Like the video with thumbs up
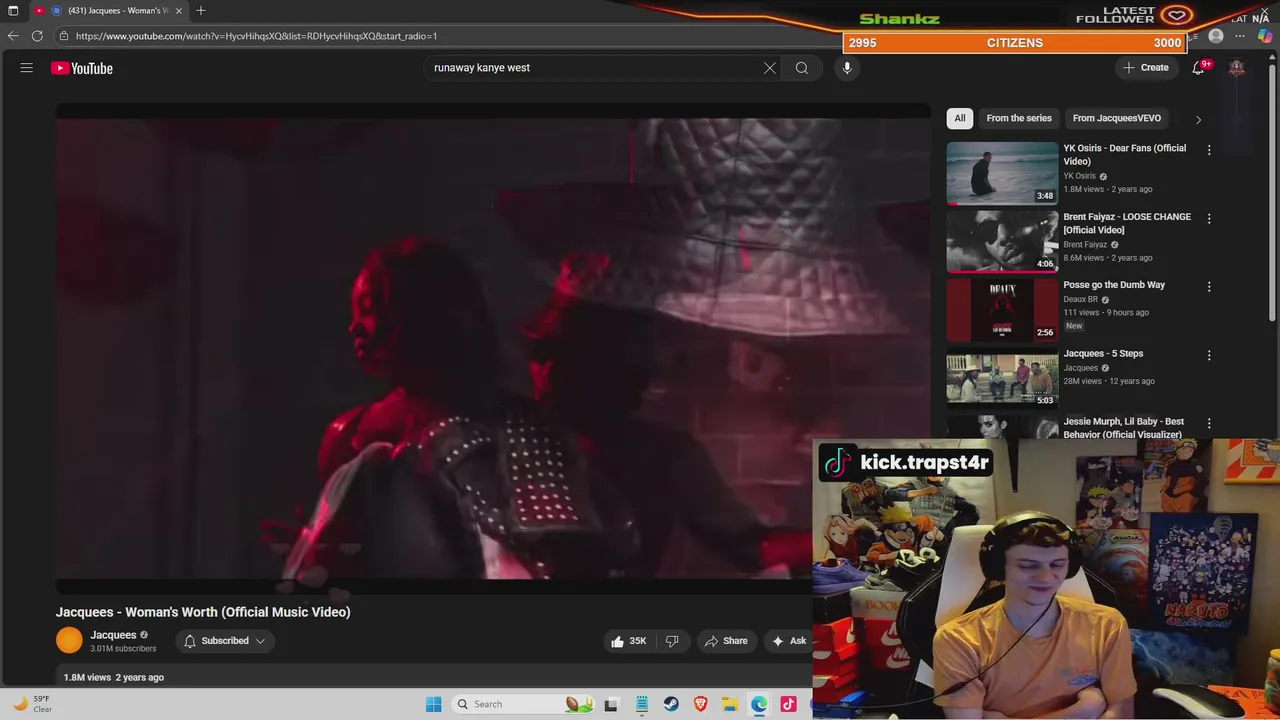The width and height of the screenshot is (1280, 720). (629, 641)
